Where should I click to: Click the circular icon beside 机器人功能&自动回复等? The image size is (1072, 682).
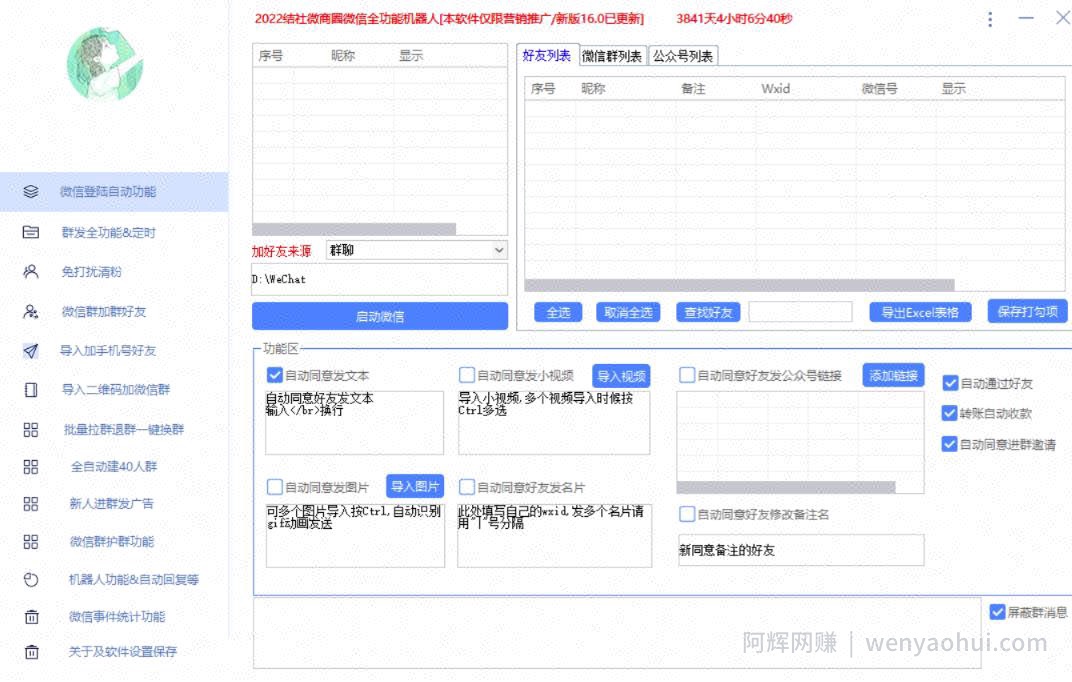tap(31, 579)
